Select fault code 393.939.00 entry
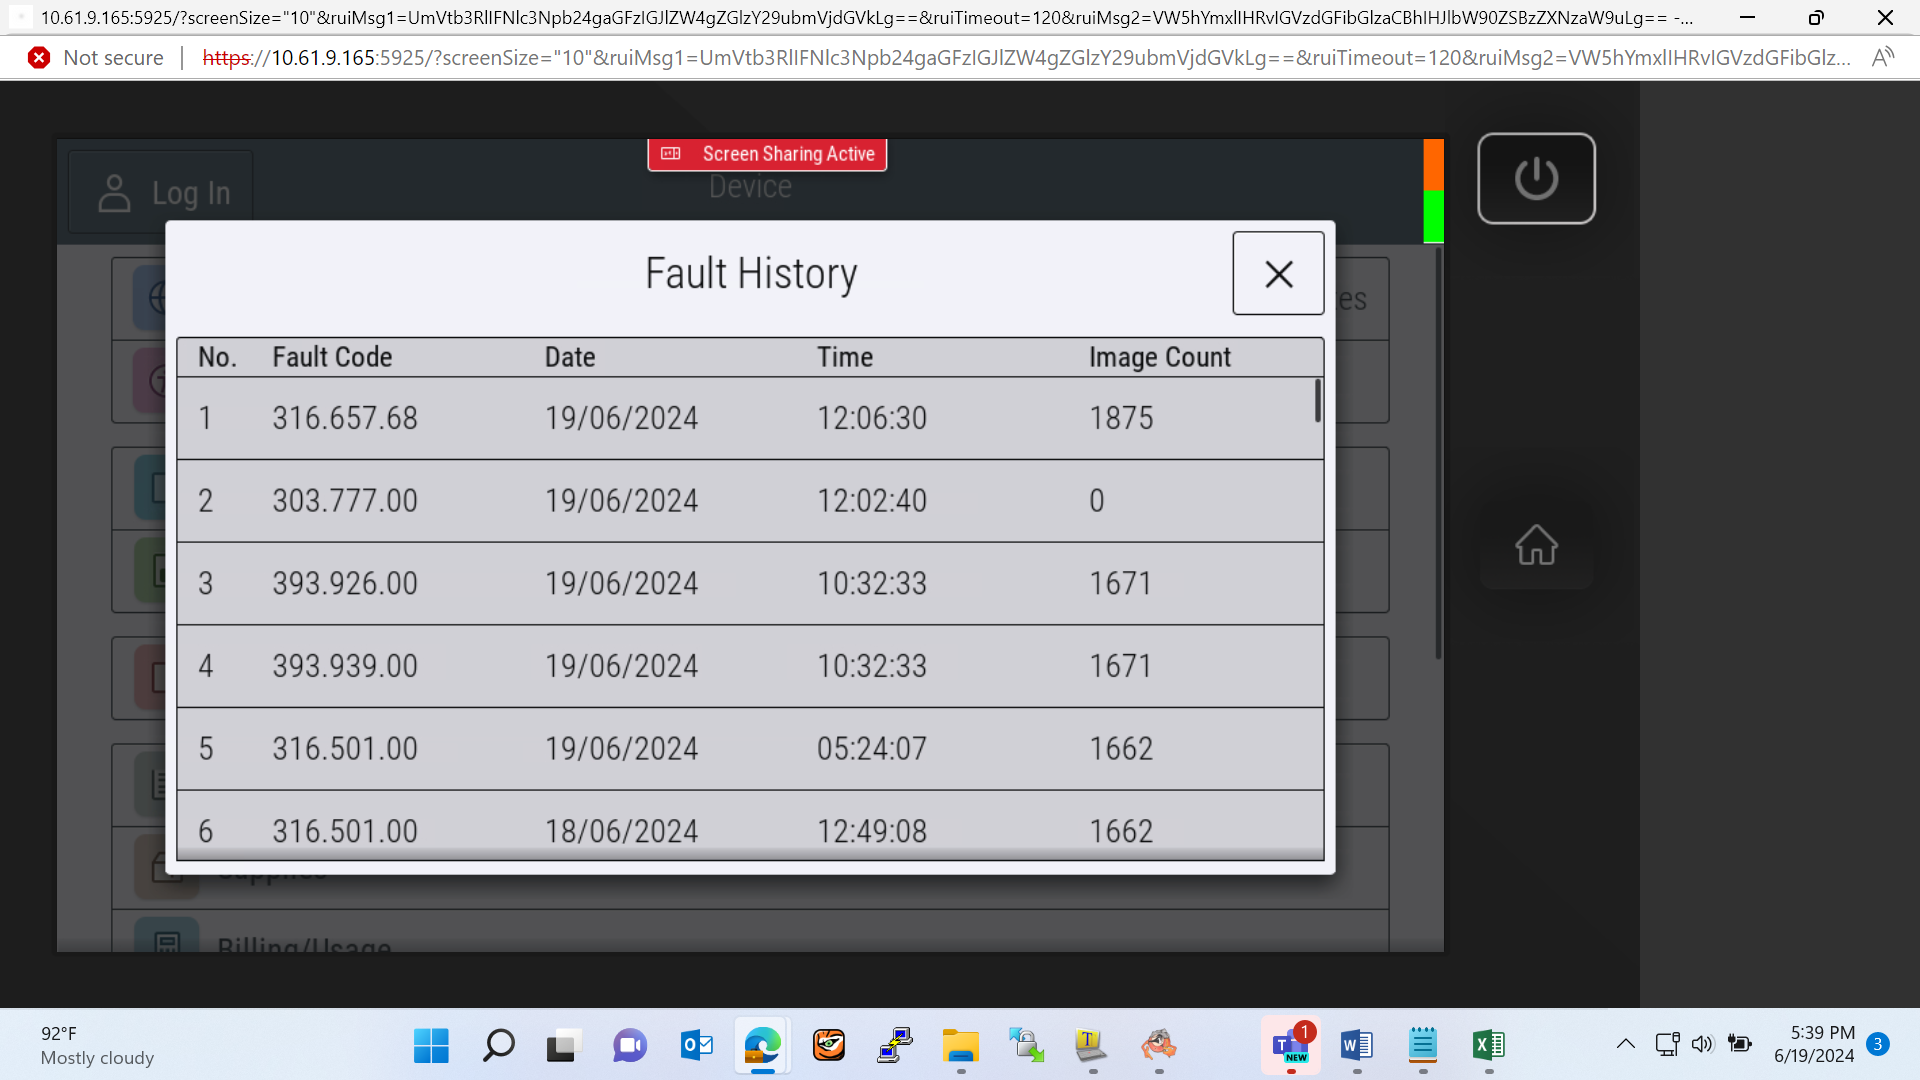 750,667
